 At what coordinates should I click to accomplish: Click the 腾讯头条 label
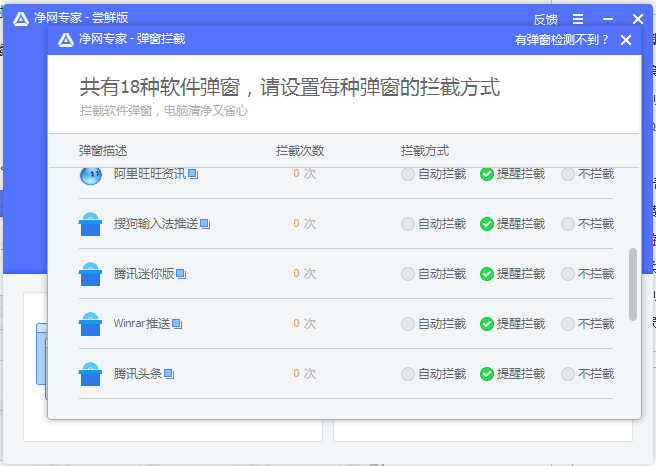[x=138, y=374]
